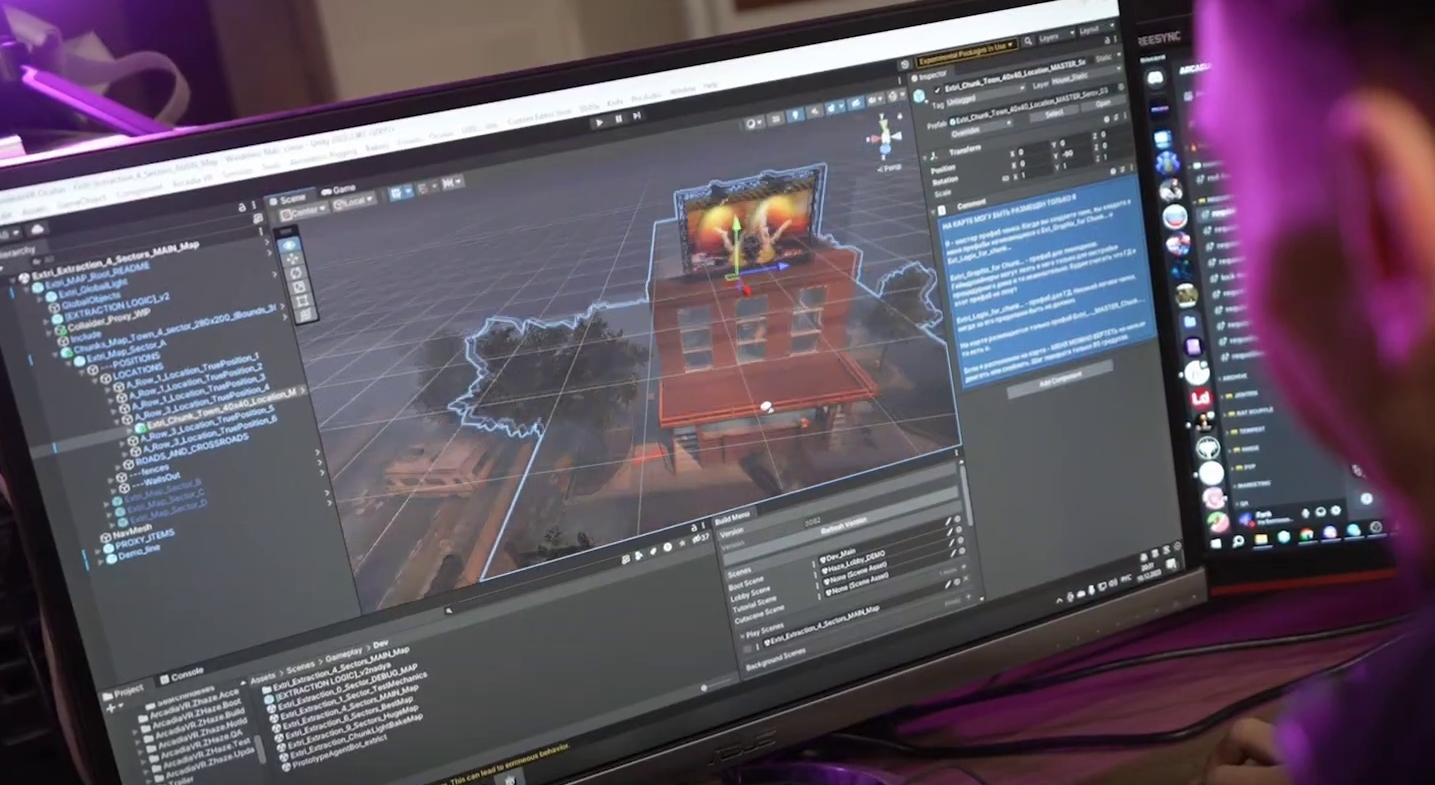The height and width of the screenshot is (785, 1435).
Task: Toggle 2D view mode in the scene toolbar
Action: [775, 118]
